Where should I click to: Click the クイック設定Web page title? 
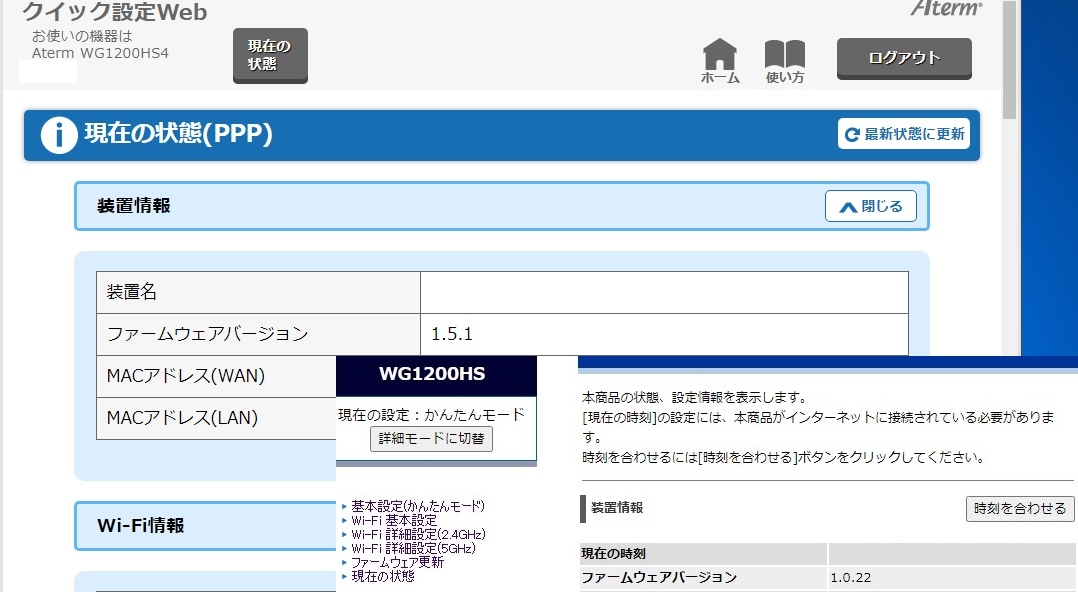tap(114, 12)
